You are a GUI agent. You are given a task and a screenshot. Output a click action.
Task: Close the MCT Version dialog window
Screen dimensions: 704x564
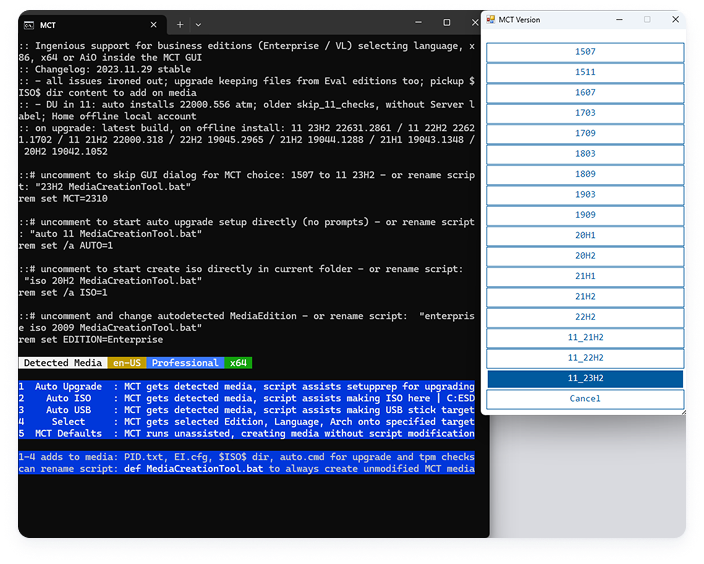tap(675, 19)
